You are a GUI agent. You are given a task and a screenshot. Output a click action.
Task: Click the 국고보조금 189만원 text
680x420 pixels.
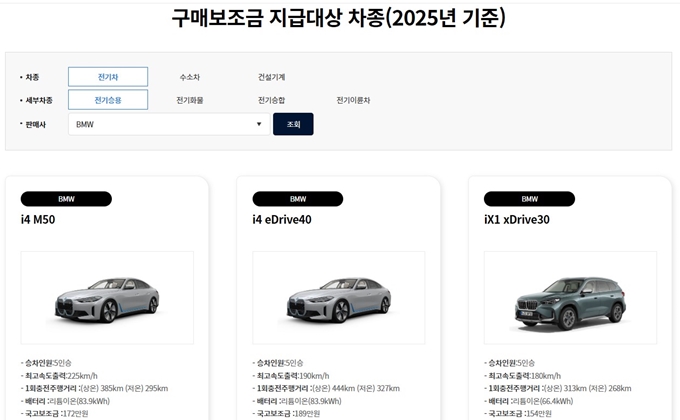pos(286,413)
